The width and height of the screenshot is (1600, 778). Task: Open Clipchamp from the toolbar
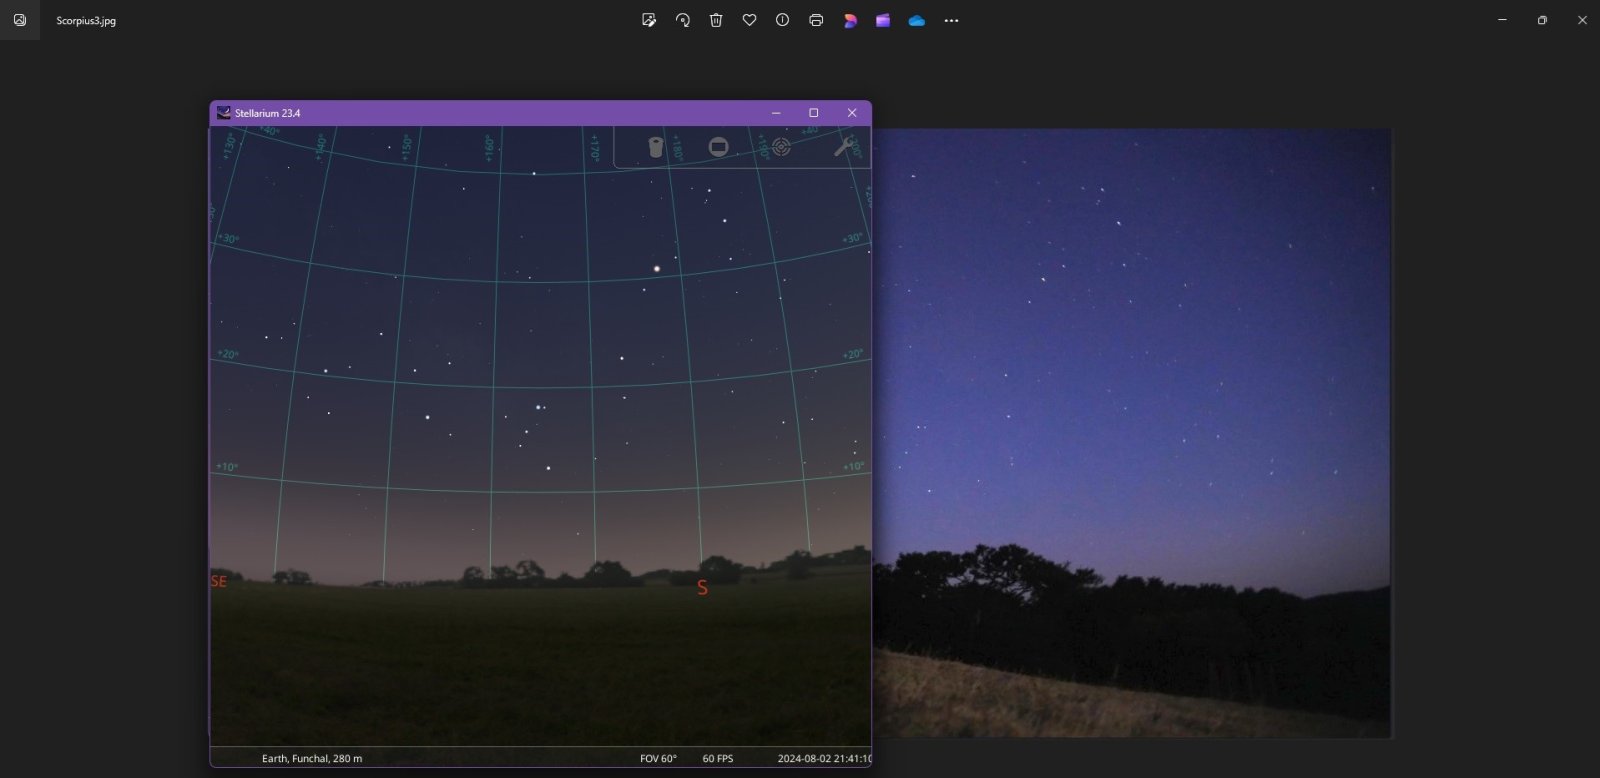883,20
